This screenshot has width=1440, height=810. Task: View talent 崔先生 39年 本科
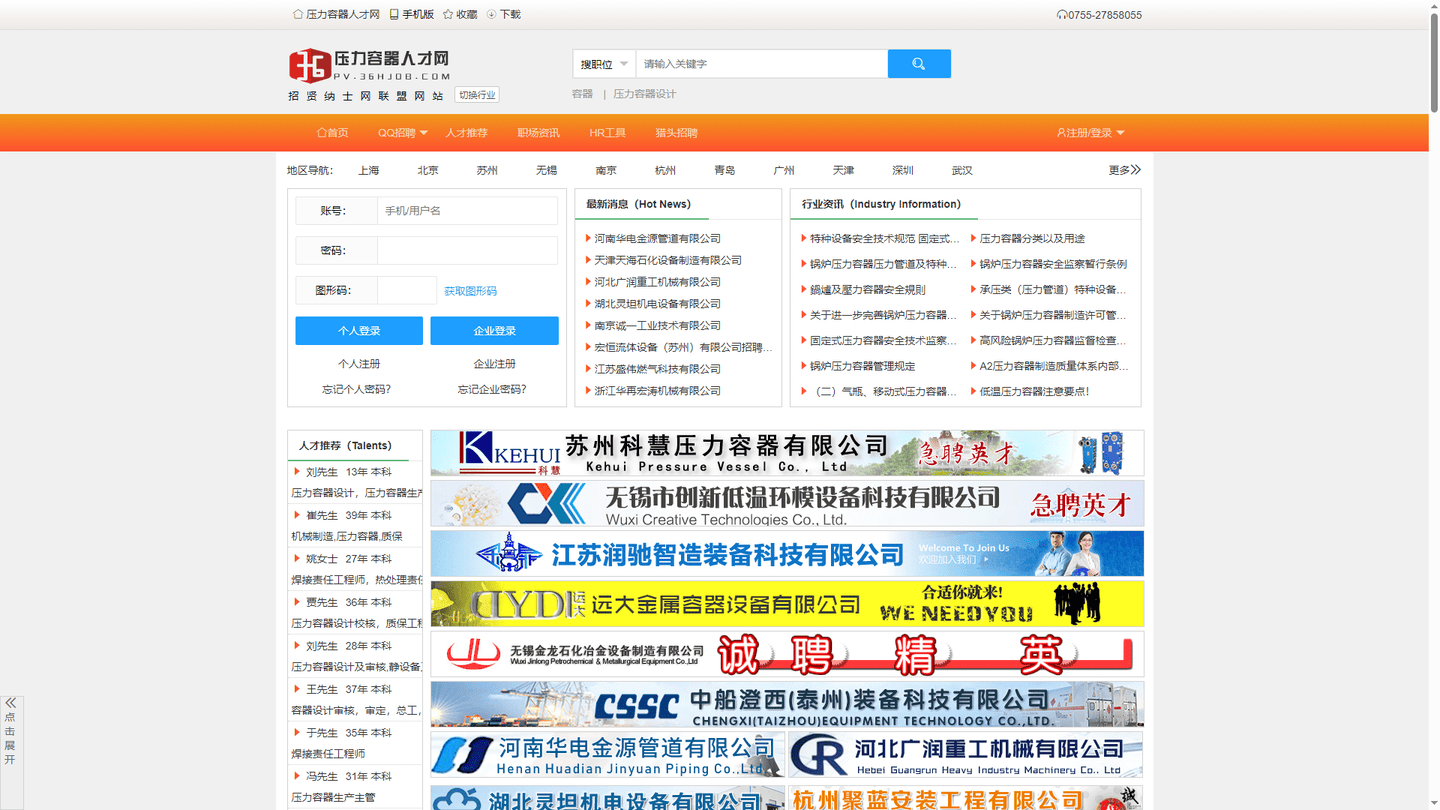pyautogui.click(x=348, y=516)
